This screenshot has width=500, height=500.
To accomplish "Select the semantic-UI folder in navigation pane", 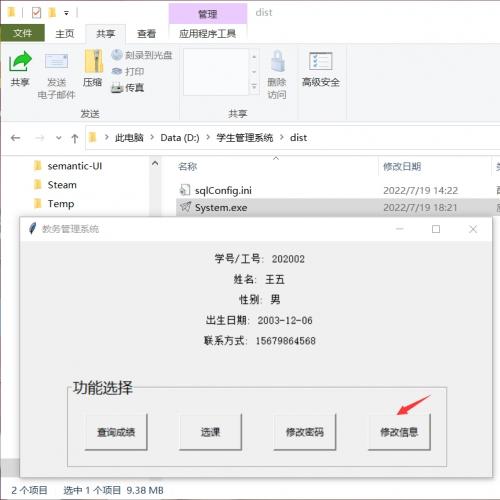I will click(75, 166).
